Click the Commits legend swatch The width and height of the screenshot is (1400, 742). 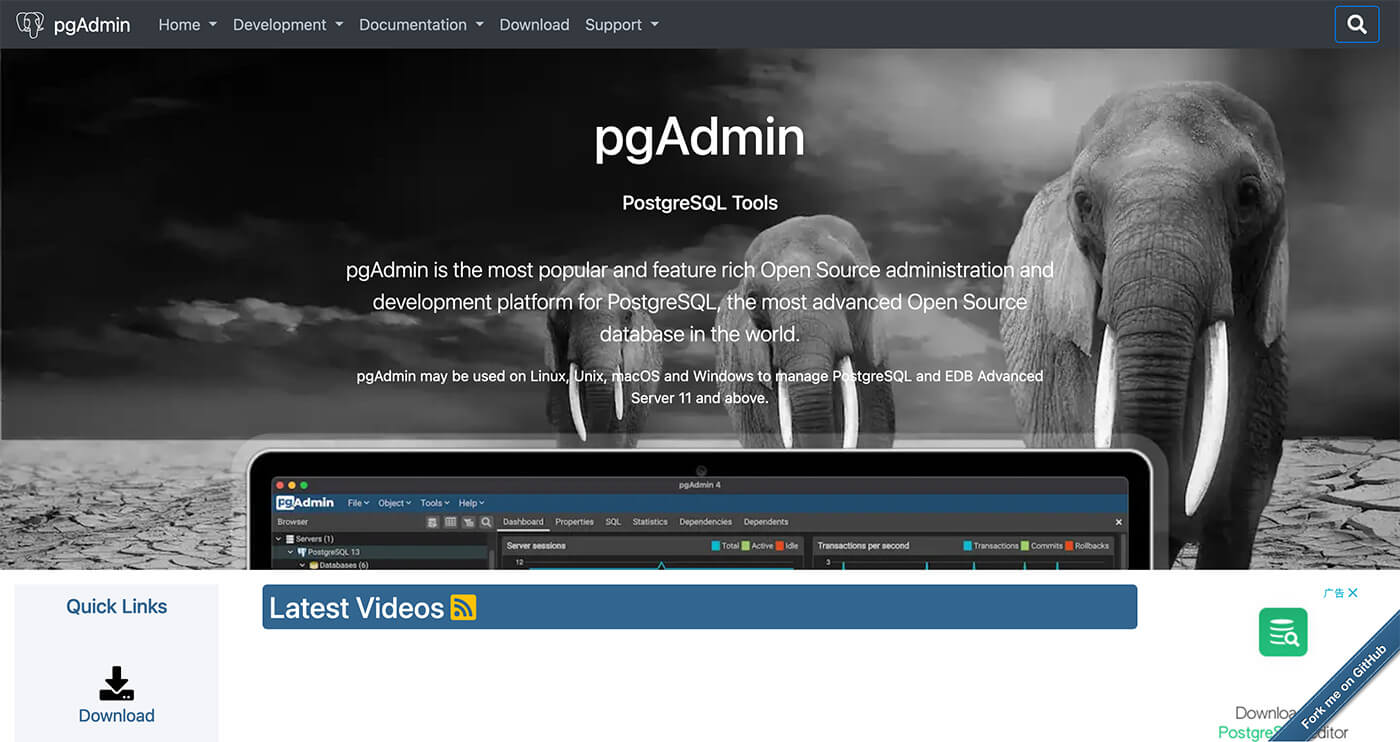(1024, 546)
